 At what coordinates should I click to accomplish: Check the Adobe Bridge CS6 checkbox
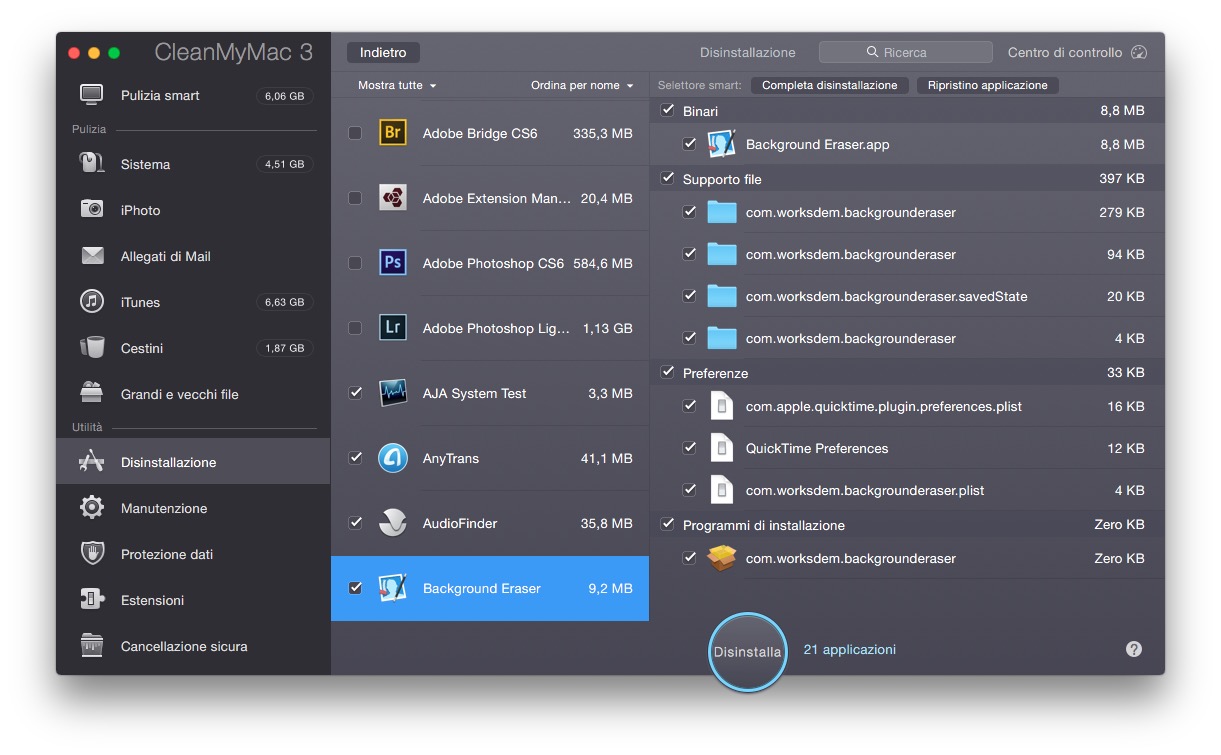[355, 133]
